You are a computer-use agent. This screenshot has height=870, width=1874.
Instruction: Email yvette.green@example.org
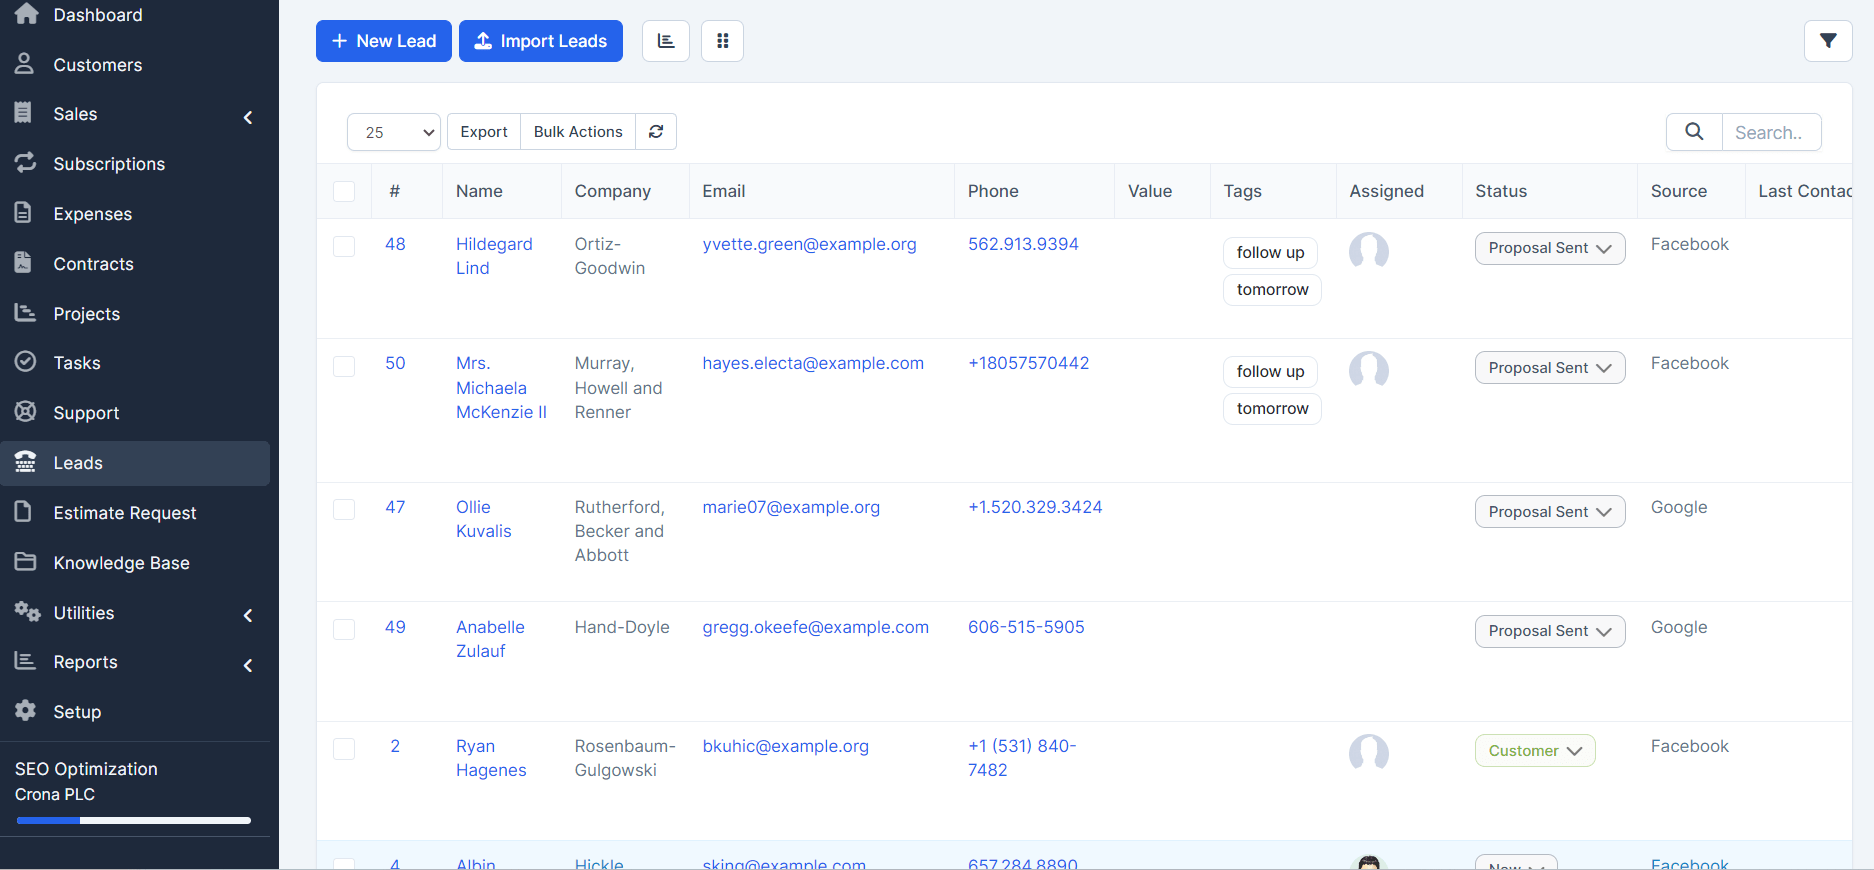pos(809,244)
